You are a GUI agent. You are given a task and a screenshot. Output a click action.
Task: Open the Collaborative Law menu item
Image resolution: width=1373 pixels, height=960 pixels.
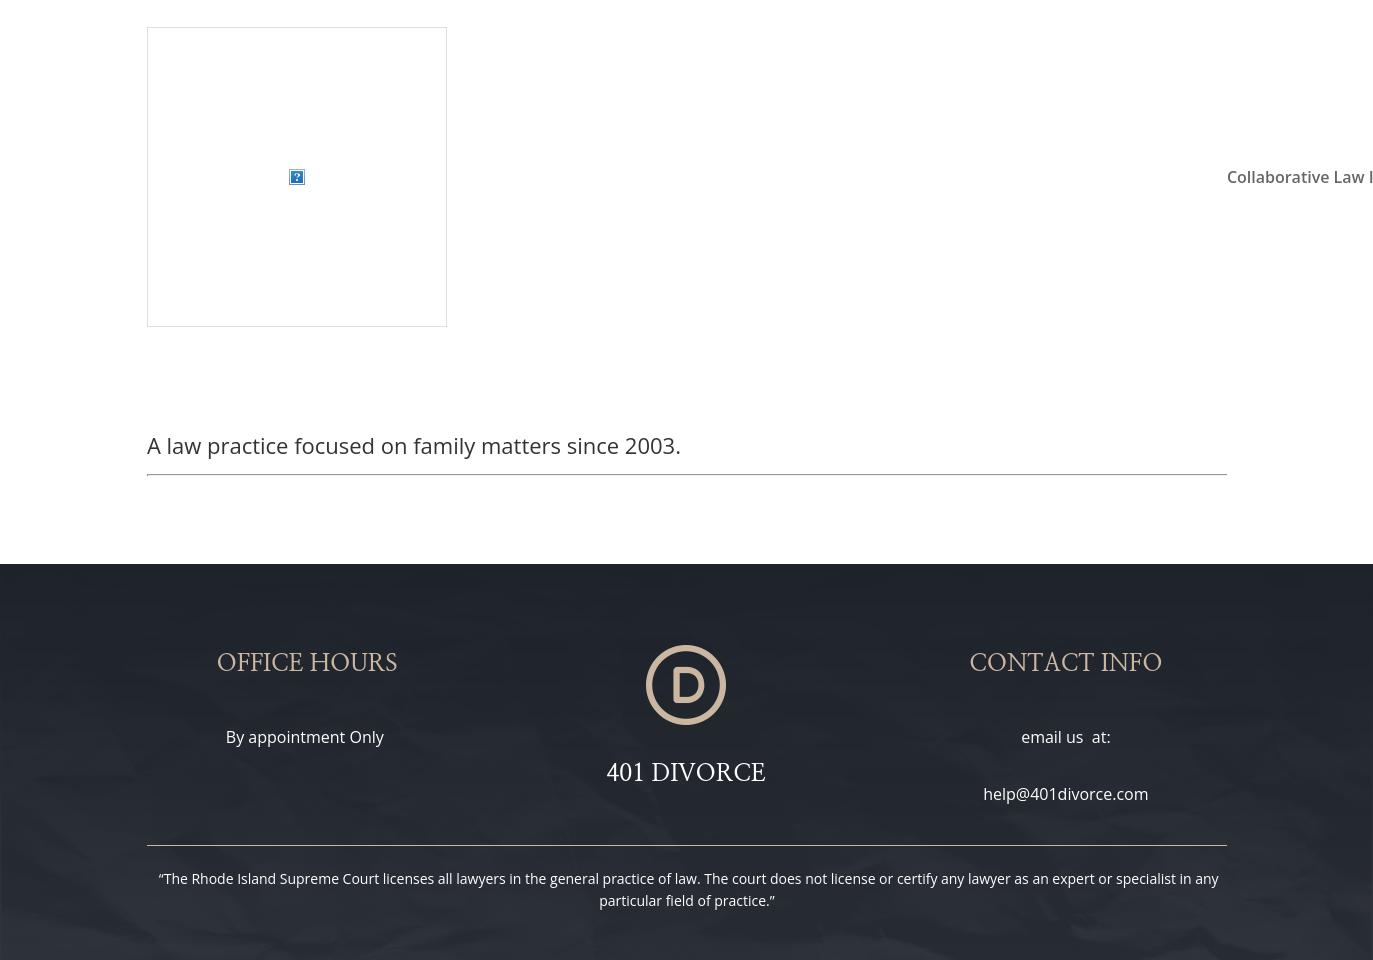1298,177
